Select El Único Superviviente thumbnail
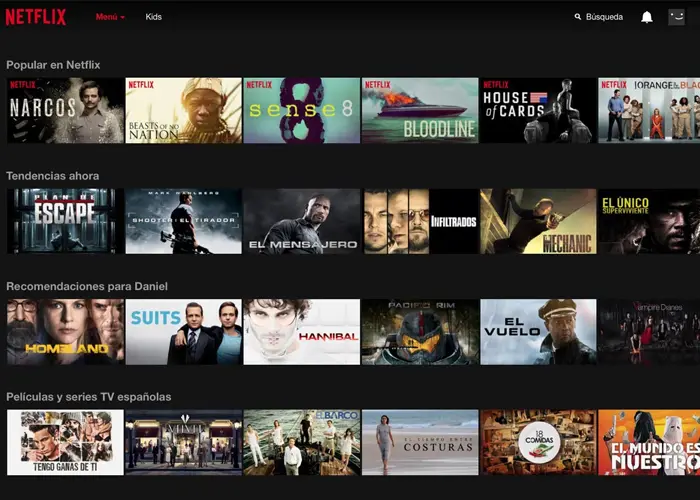The height and width of the screenshot is (500, 700). point(649,221)
